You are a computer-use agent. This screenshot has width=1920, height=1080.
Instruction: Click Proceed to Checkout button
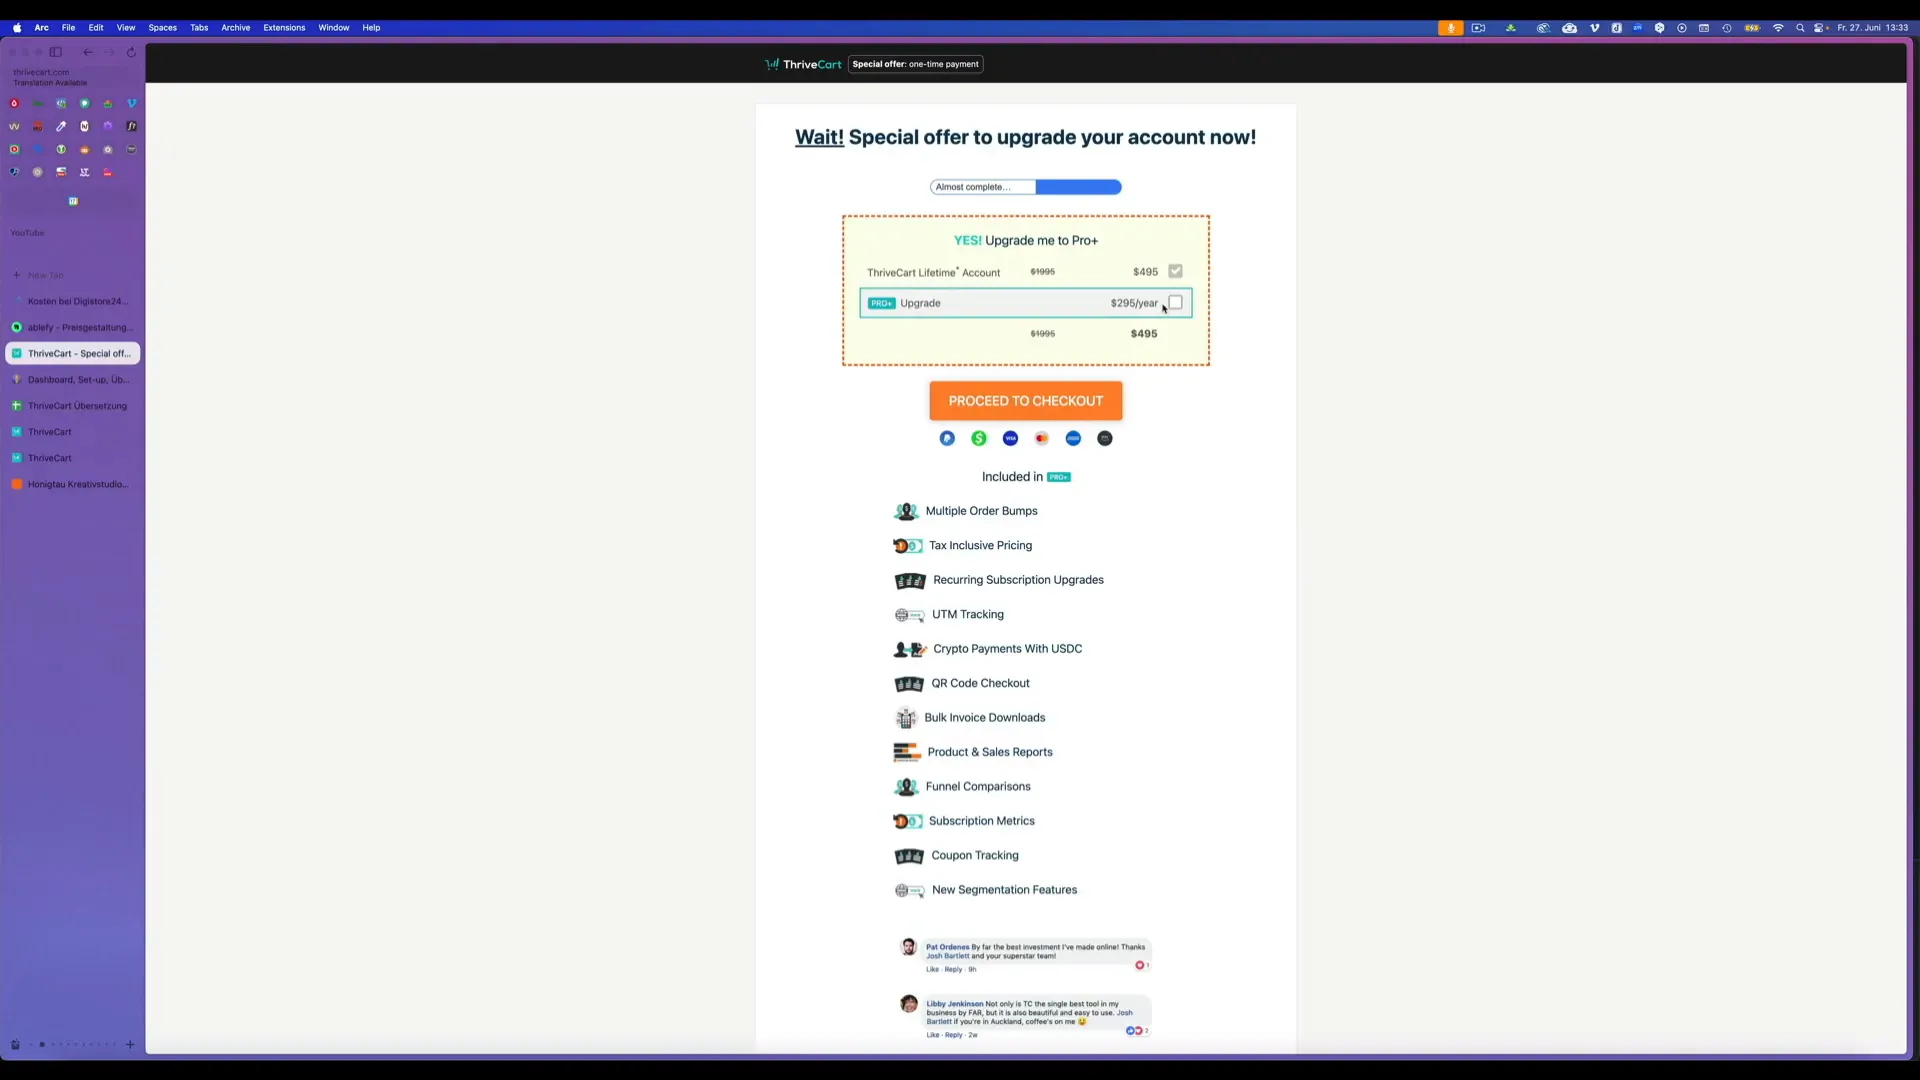pos(1026,401)
